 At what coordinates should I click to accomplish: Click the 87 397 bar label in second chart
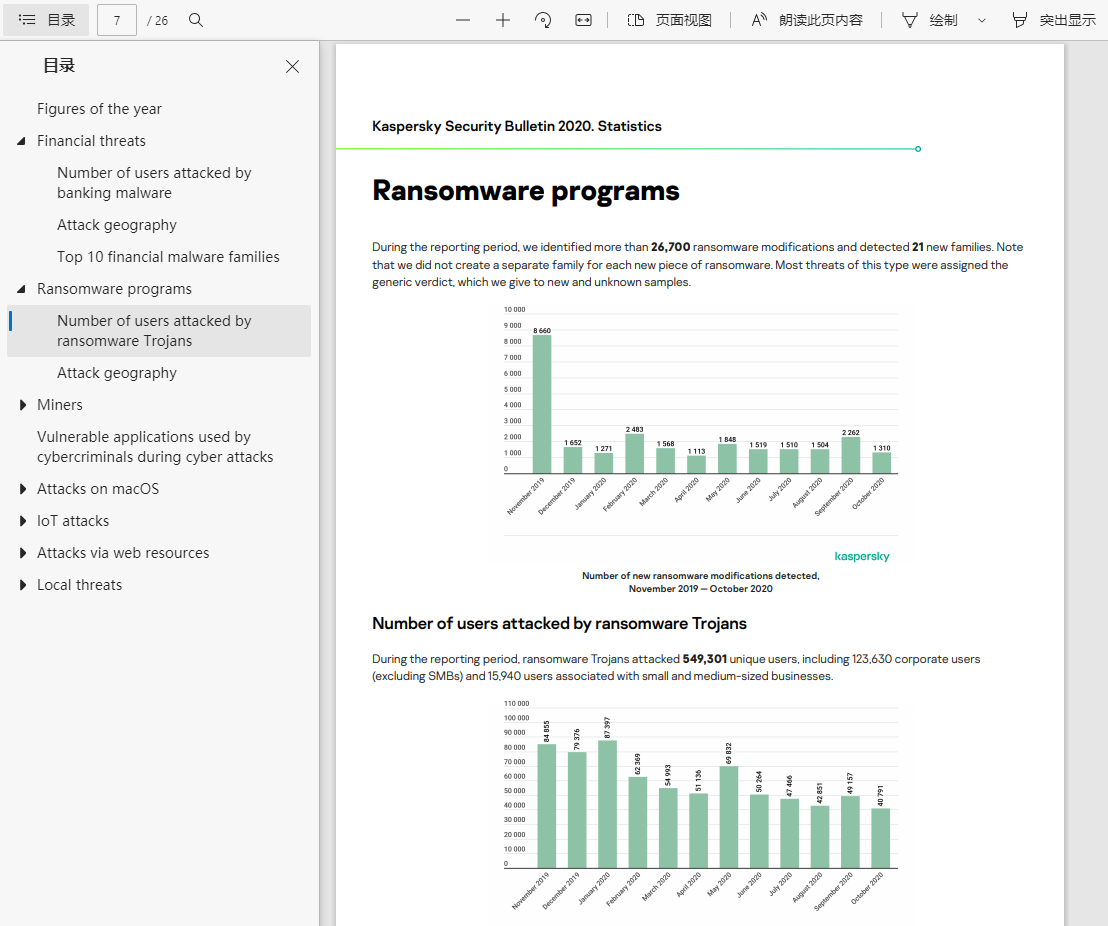click(x=607, y=727)
